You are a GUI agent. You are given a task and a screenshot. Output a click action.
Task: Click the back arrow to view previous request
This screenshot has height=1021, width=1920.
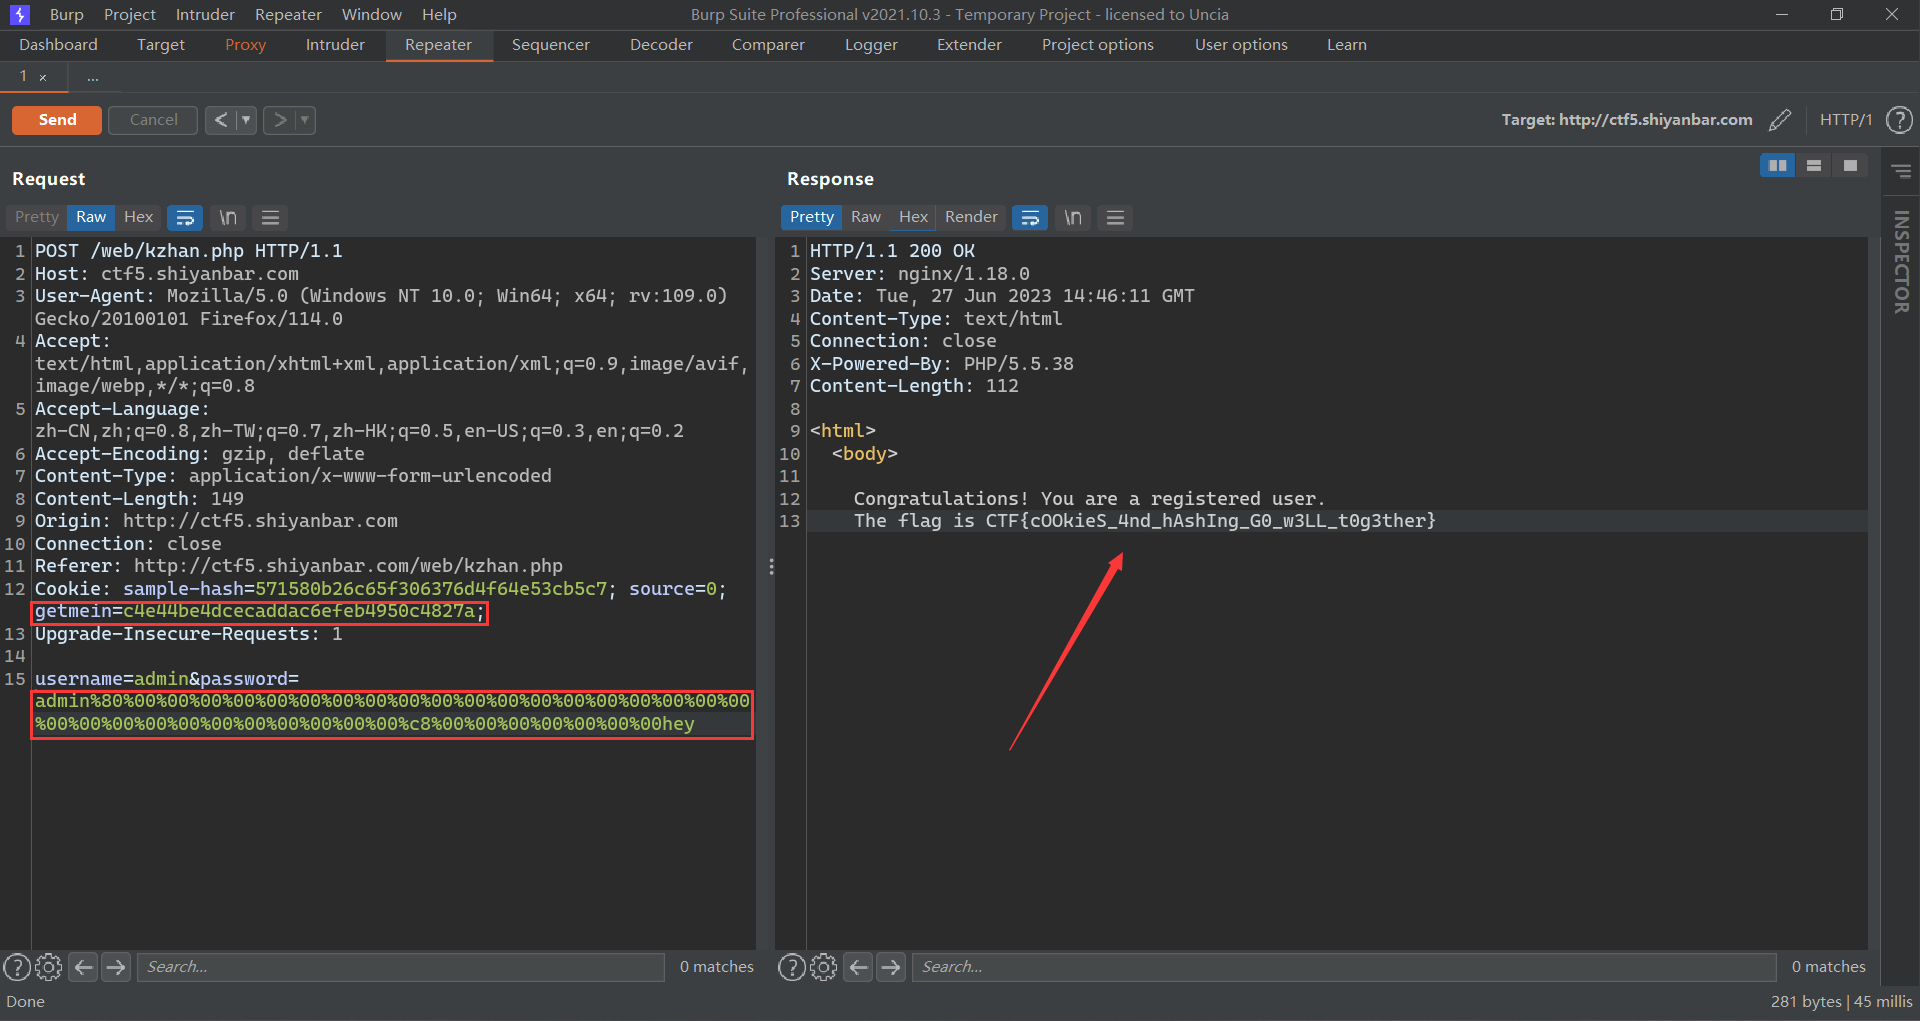pyautogui.click(x=219, y=120)
